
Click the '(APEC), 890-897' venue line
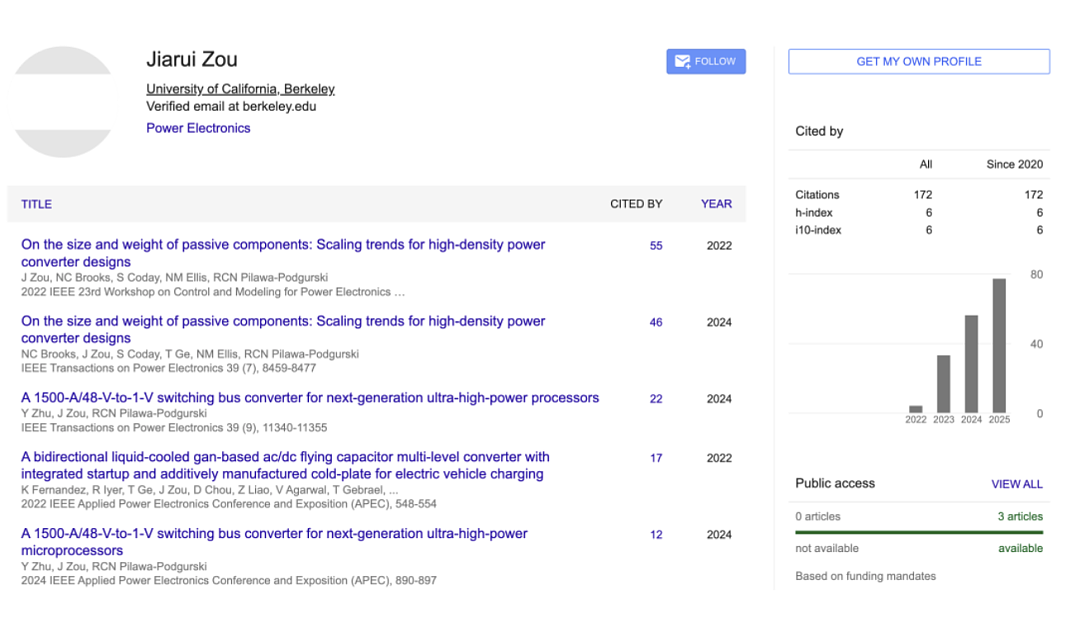(x=229, y=580)
